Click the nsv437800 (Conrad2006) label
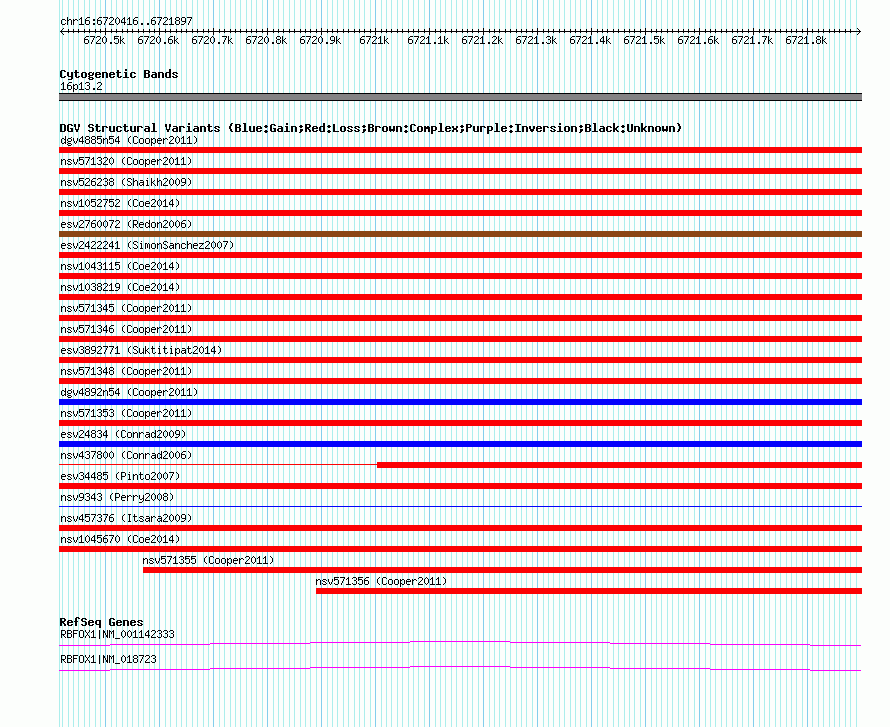Screen dimensions: 890x727 coord(126,455)
